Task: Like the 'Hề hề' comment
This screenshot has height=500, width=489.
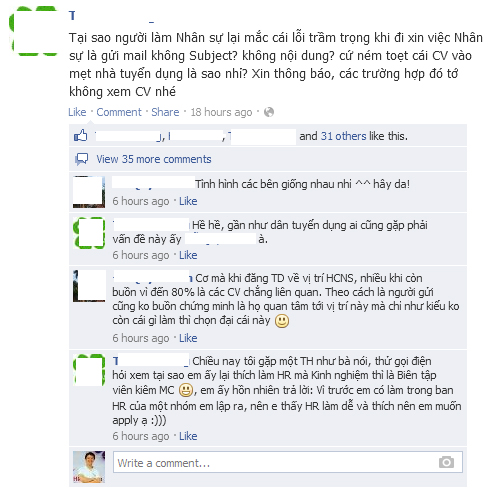Action: pos(188,255)
